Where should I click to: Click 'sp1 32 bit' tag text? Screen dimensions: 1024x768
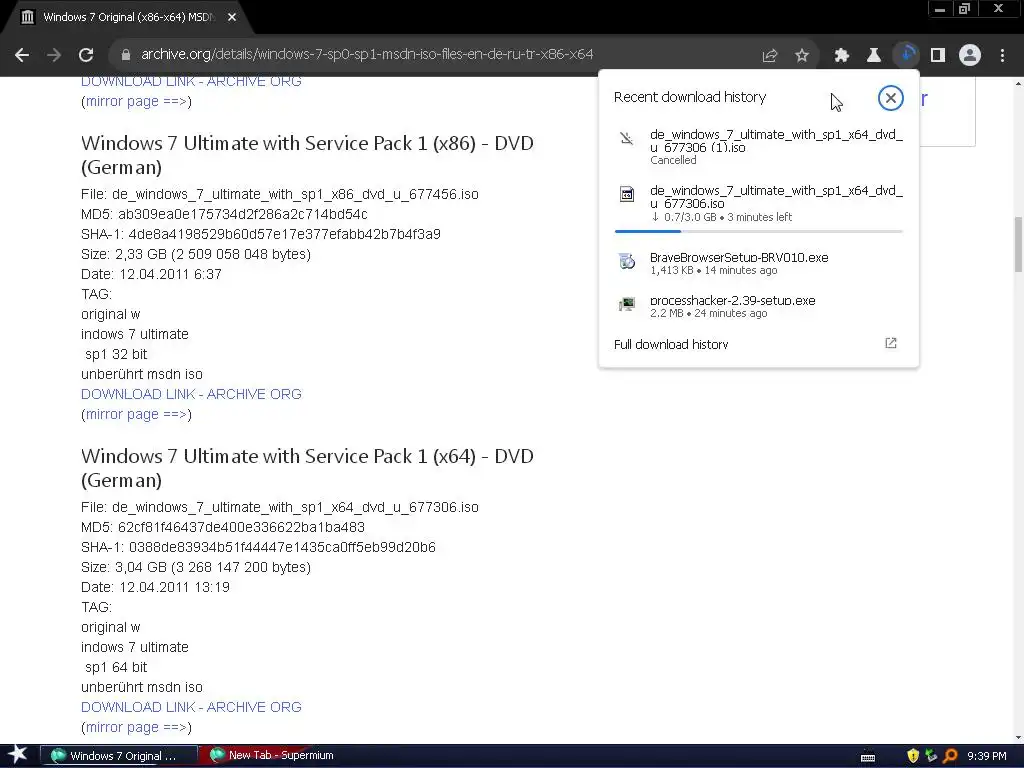[116, 354]
